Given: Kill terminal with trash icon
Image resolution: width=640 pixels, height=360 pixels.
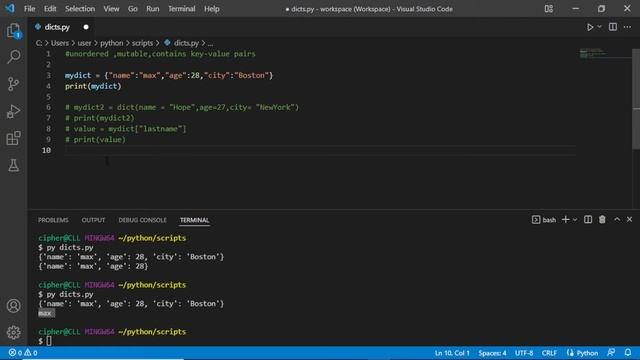Looking at the screenshot, I should 602,220.
